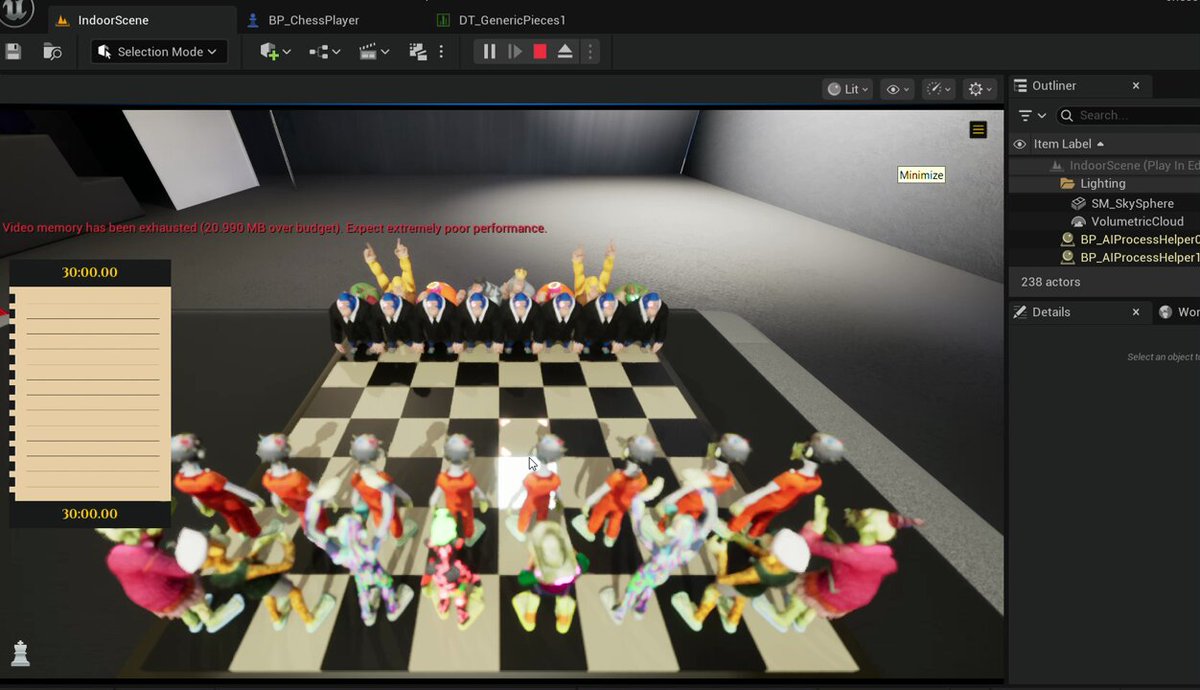Stop the play-in-editor session

(x=540, y=51)
